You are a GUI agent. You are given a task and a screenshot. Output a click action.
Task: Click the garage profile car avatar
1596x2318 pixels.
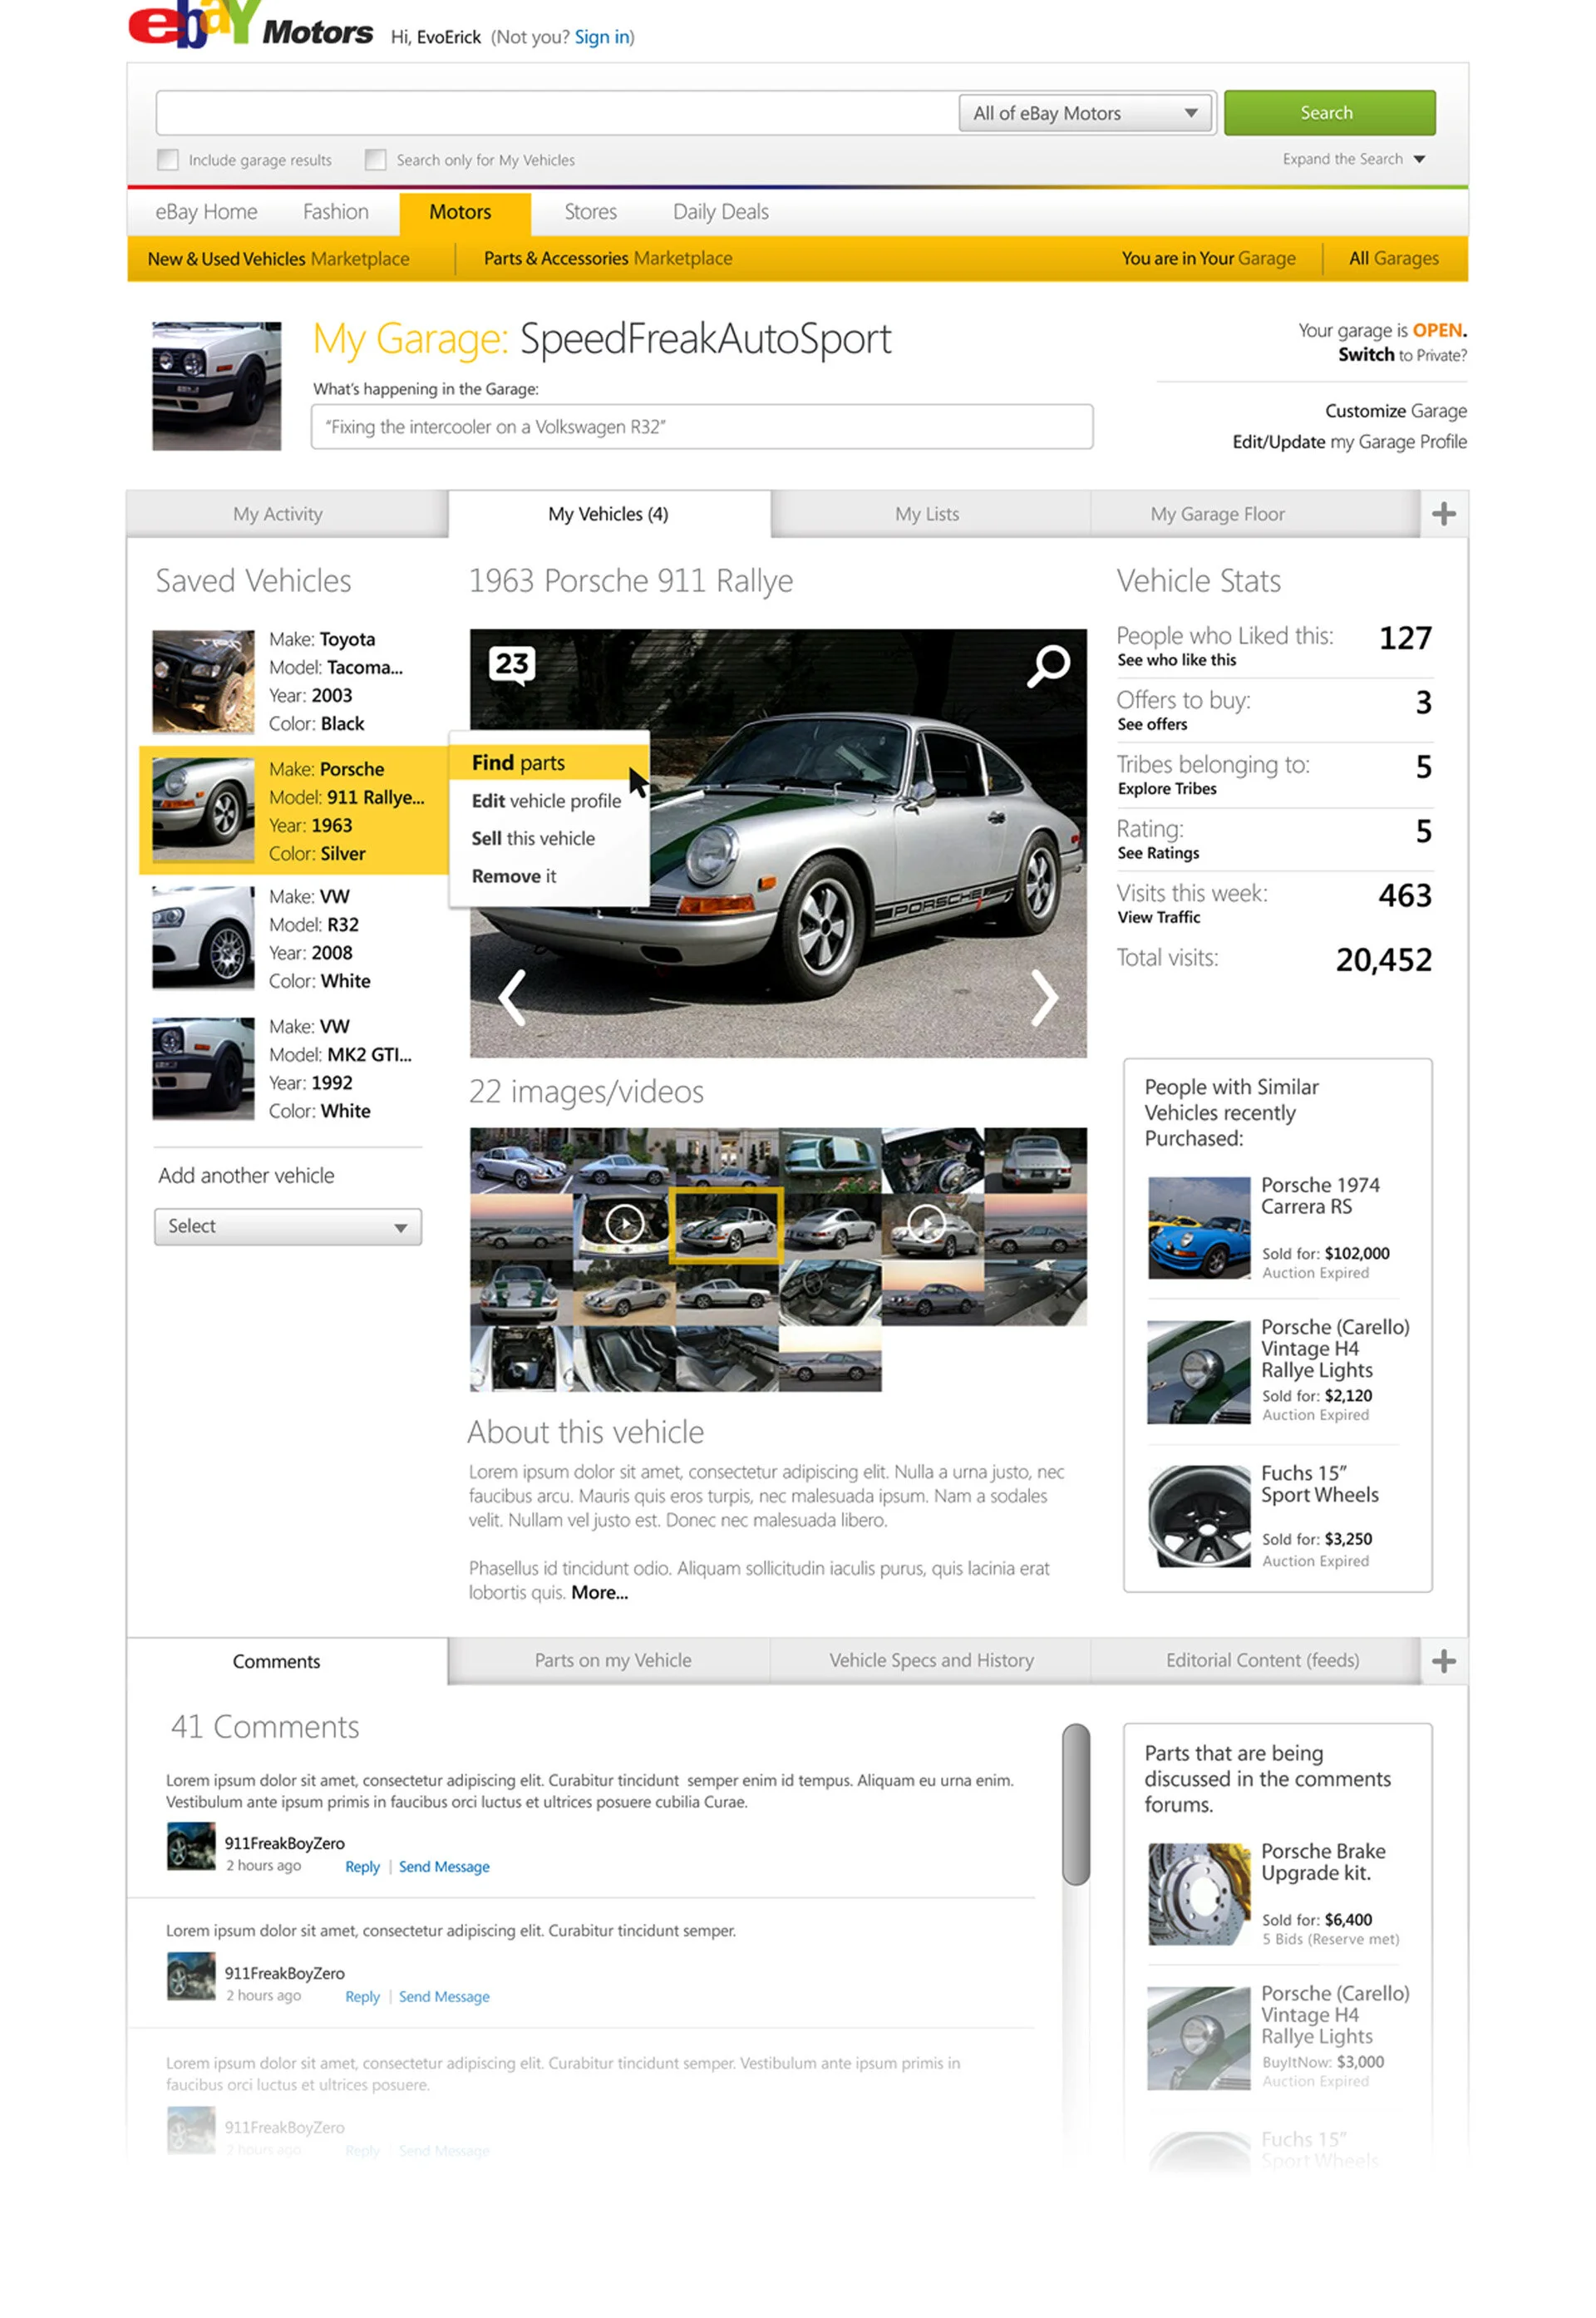(217, 386)
